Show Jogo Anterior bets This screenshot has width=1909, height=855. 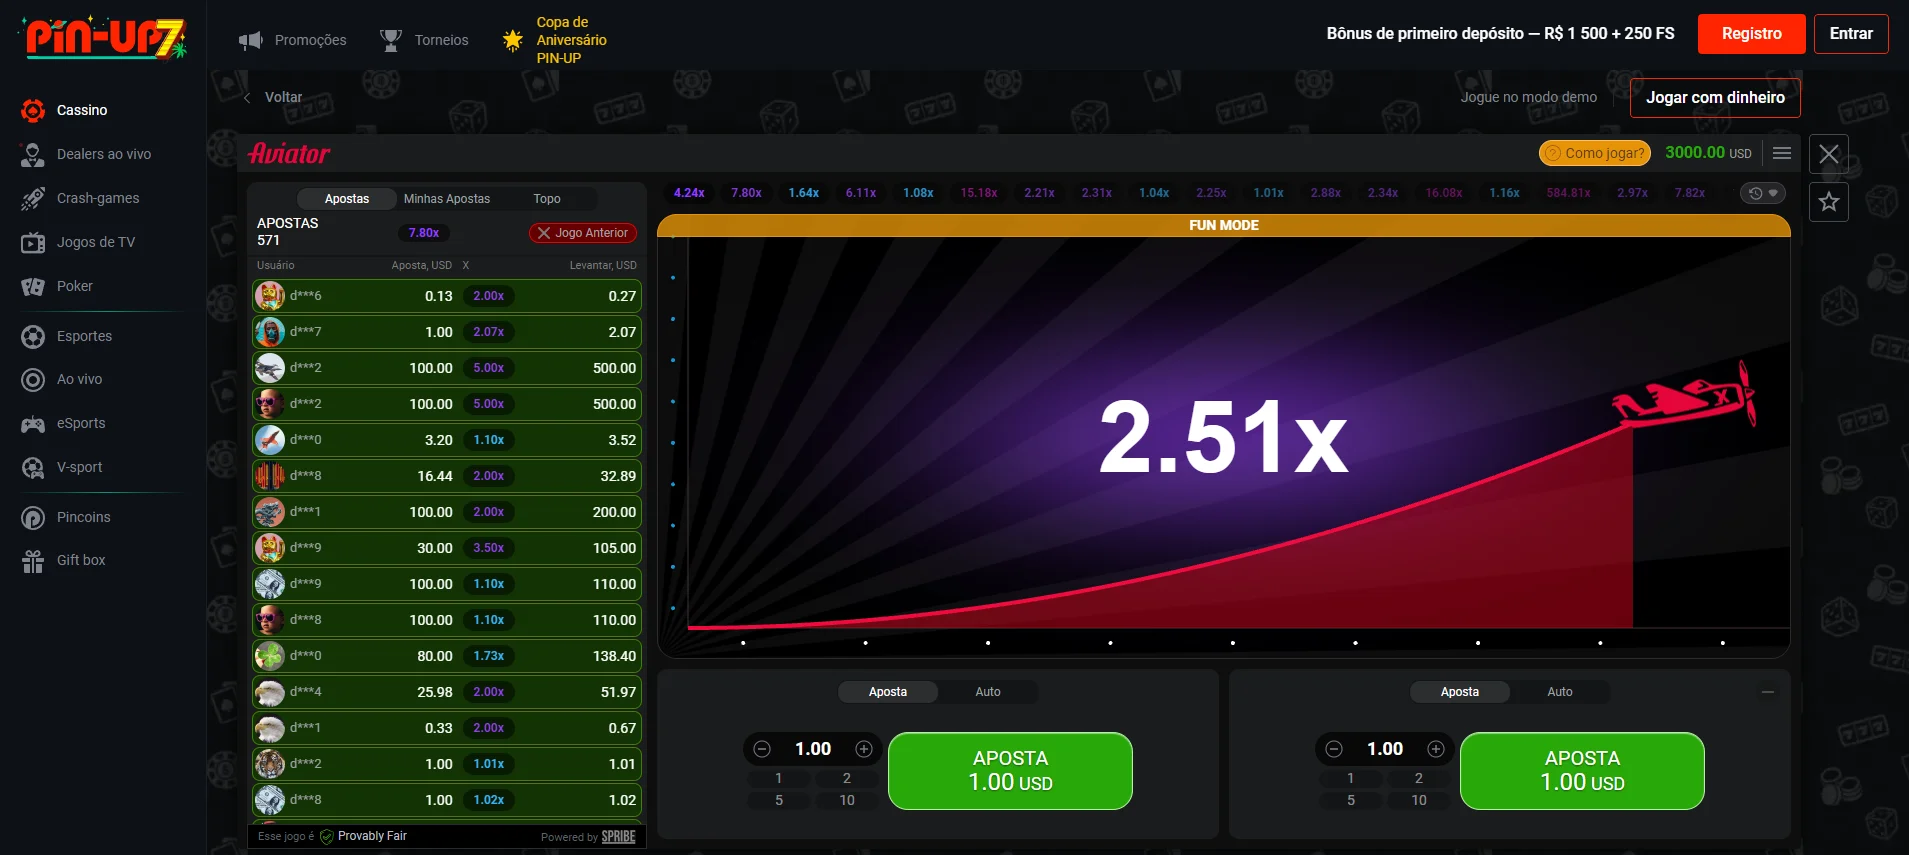point(583,233)
